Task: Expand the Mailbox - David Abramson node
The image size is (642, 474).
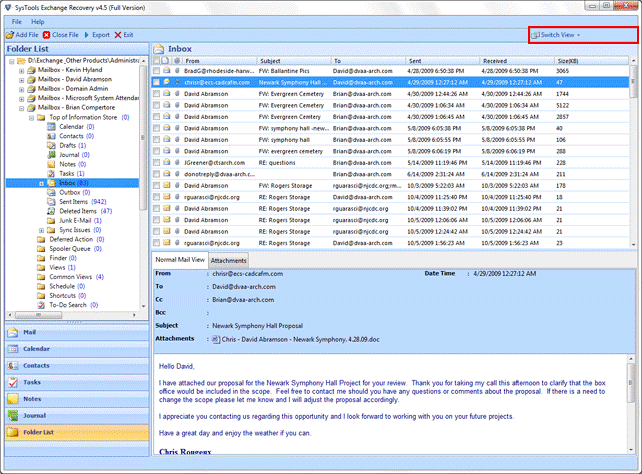Action: tap(21, 80)
